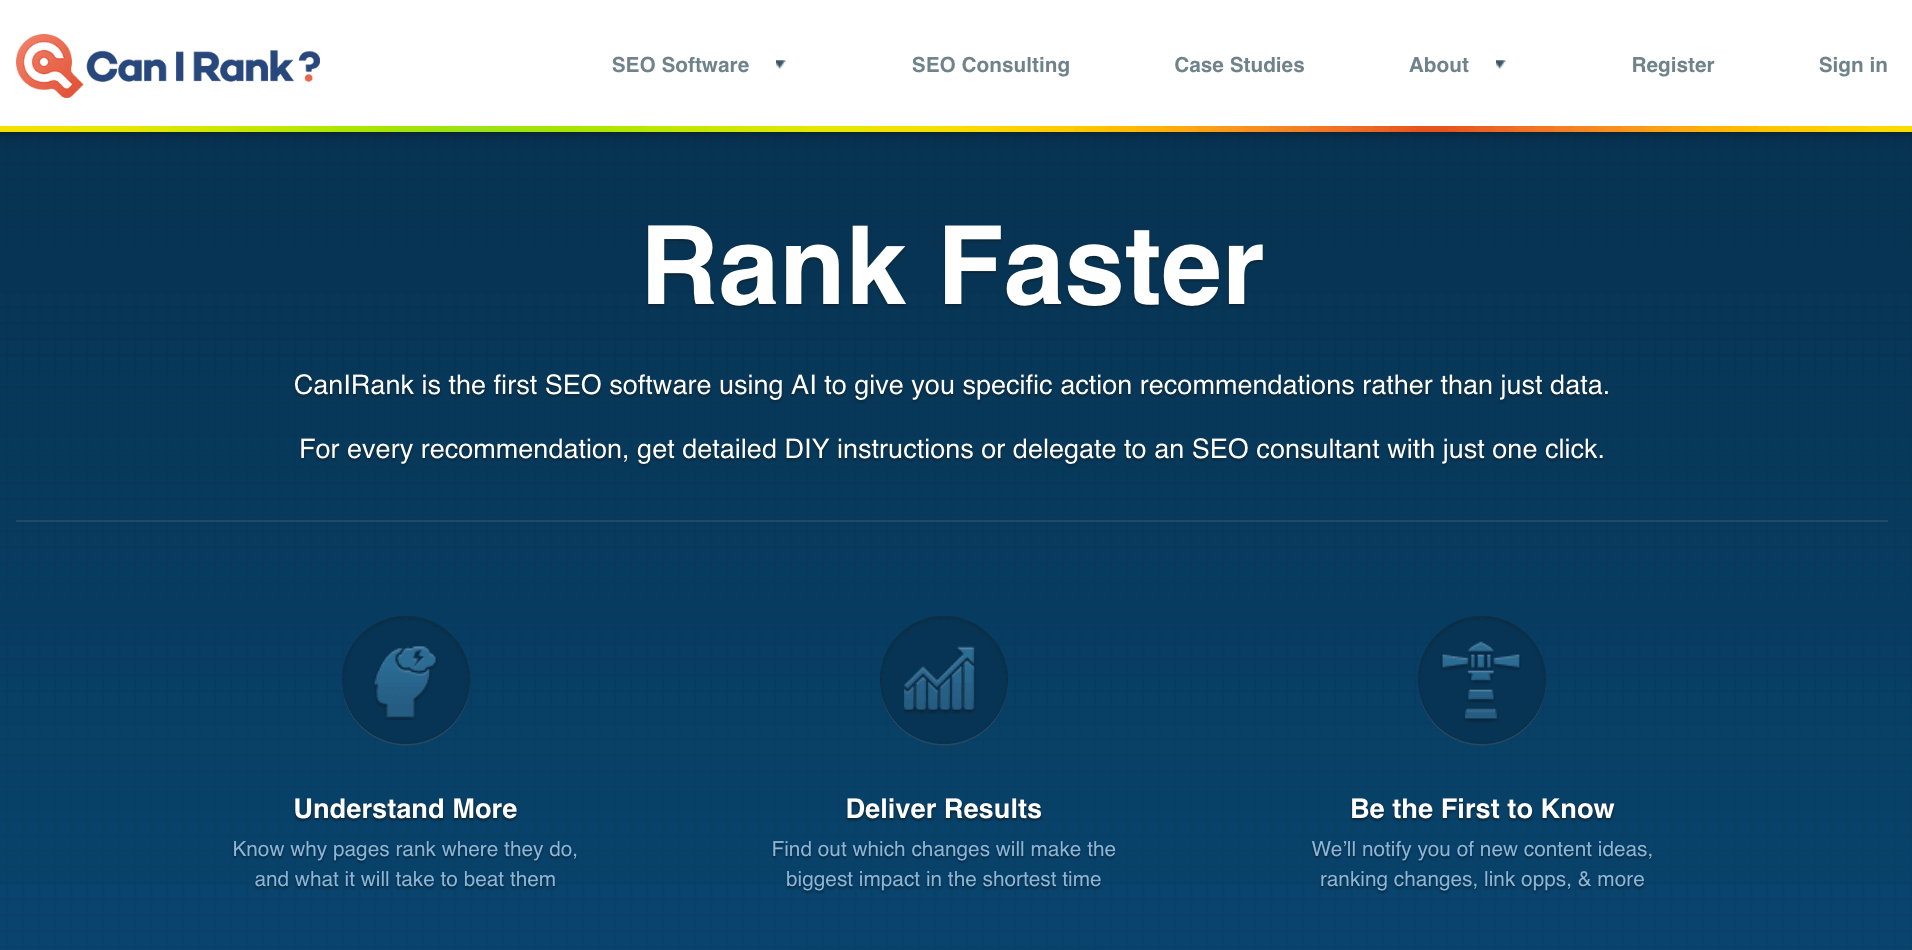1912x950 pixels.
Task: Click the brain head Understand More icon
Action: pyautogui.click(x=406, y=680)
